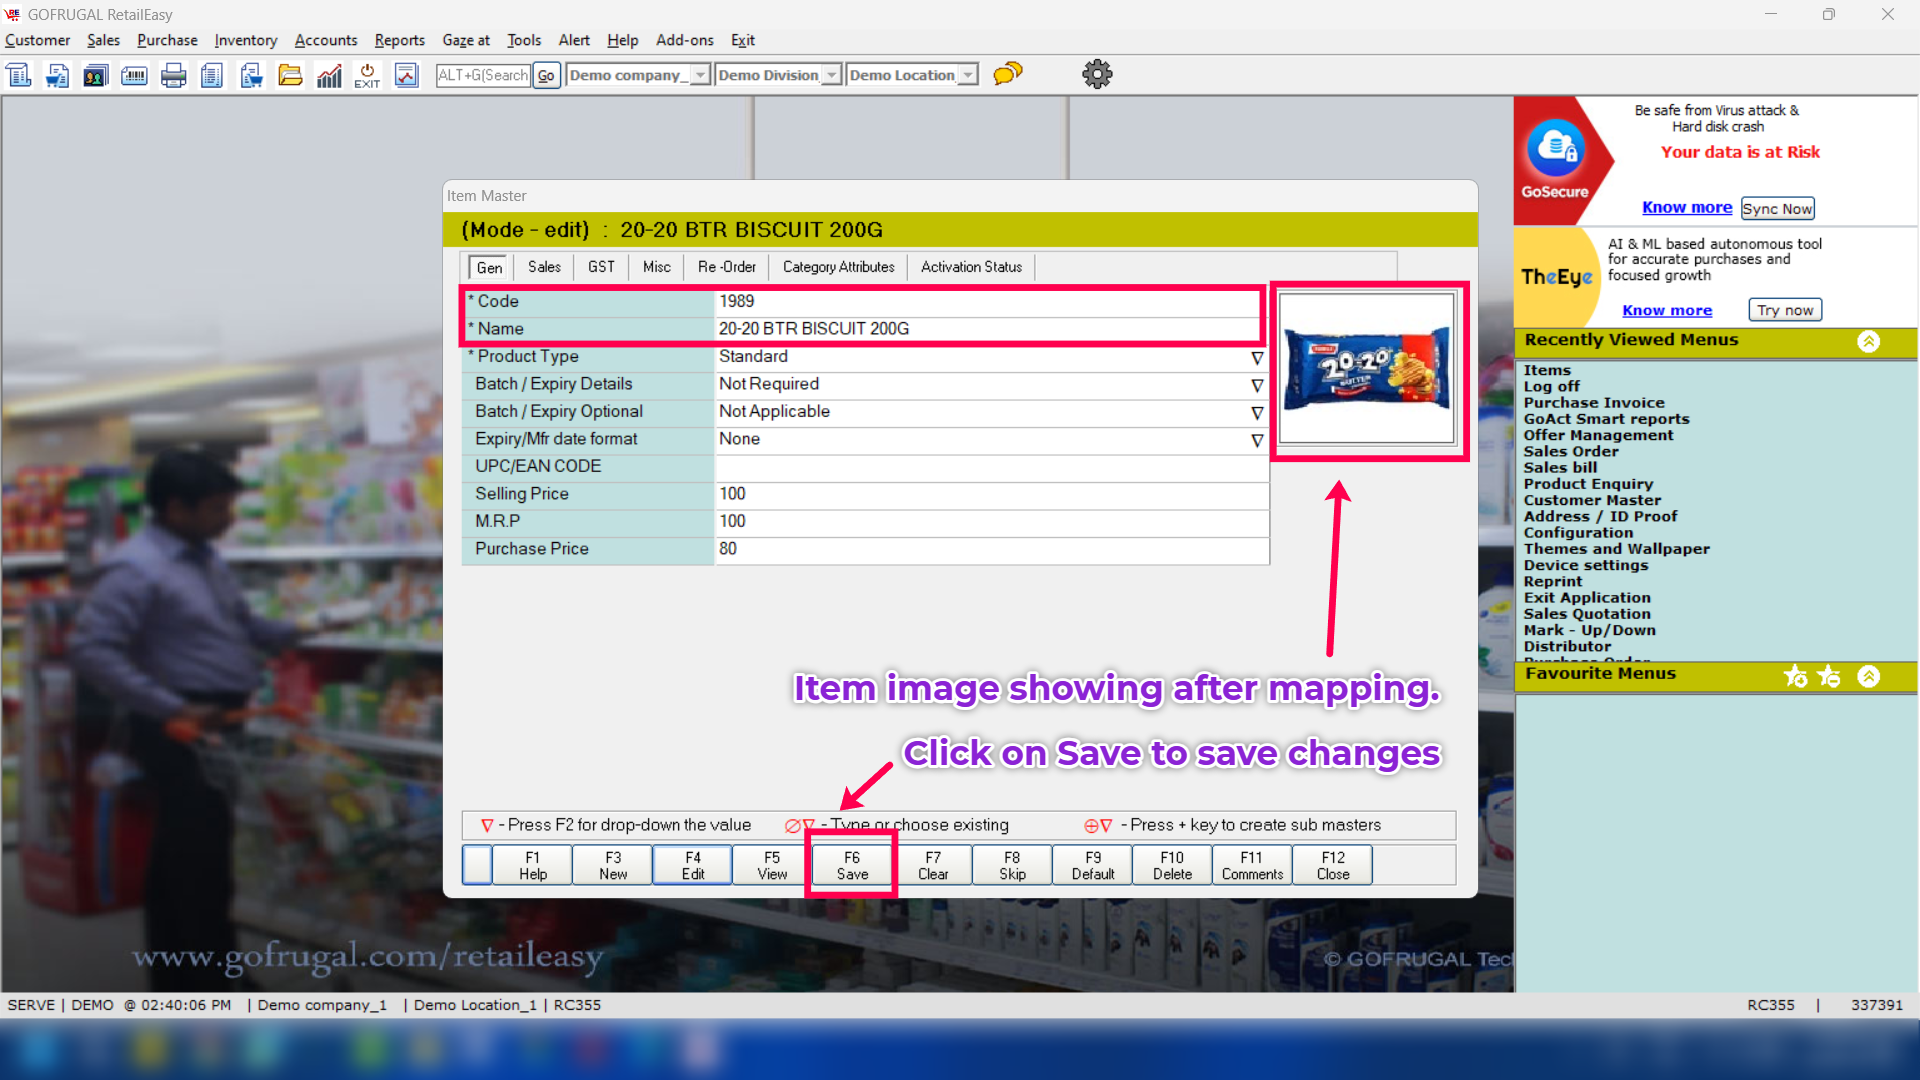Screen dimensions: 1920x1080
Task: Switch to the GST tab
Action: click(x=601, y=267)
